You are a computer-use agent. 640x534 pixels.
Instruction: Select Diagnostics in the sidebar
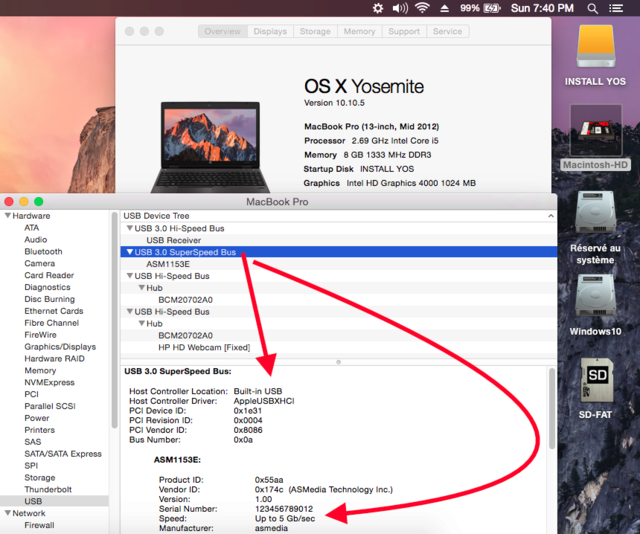click(47, 287)
